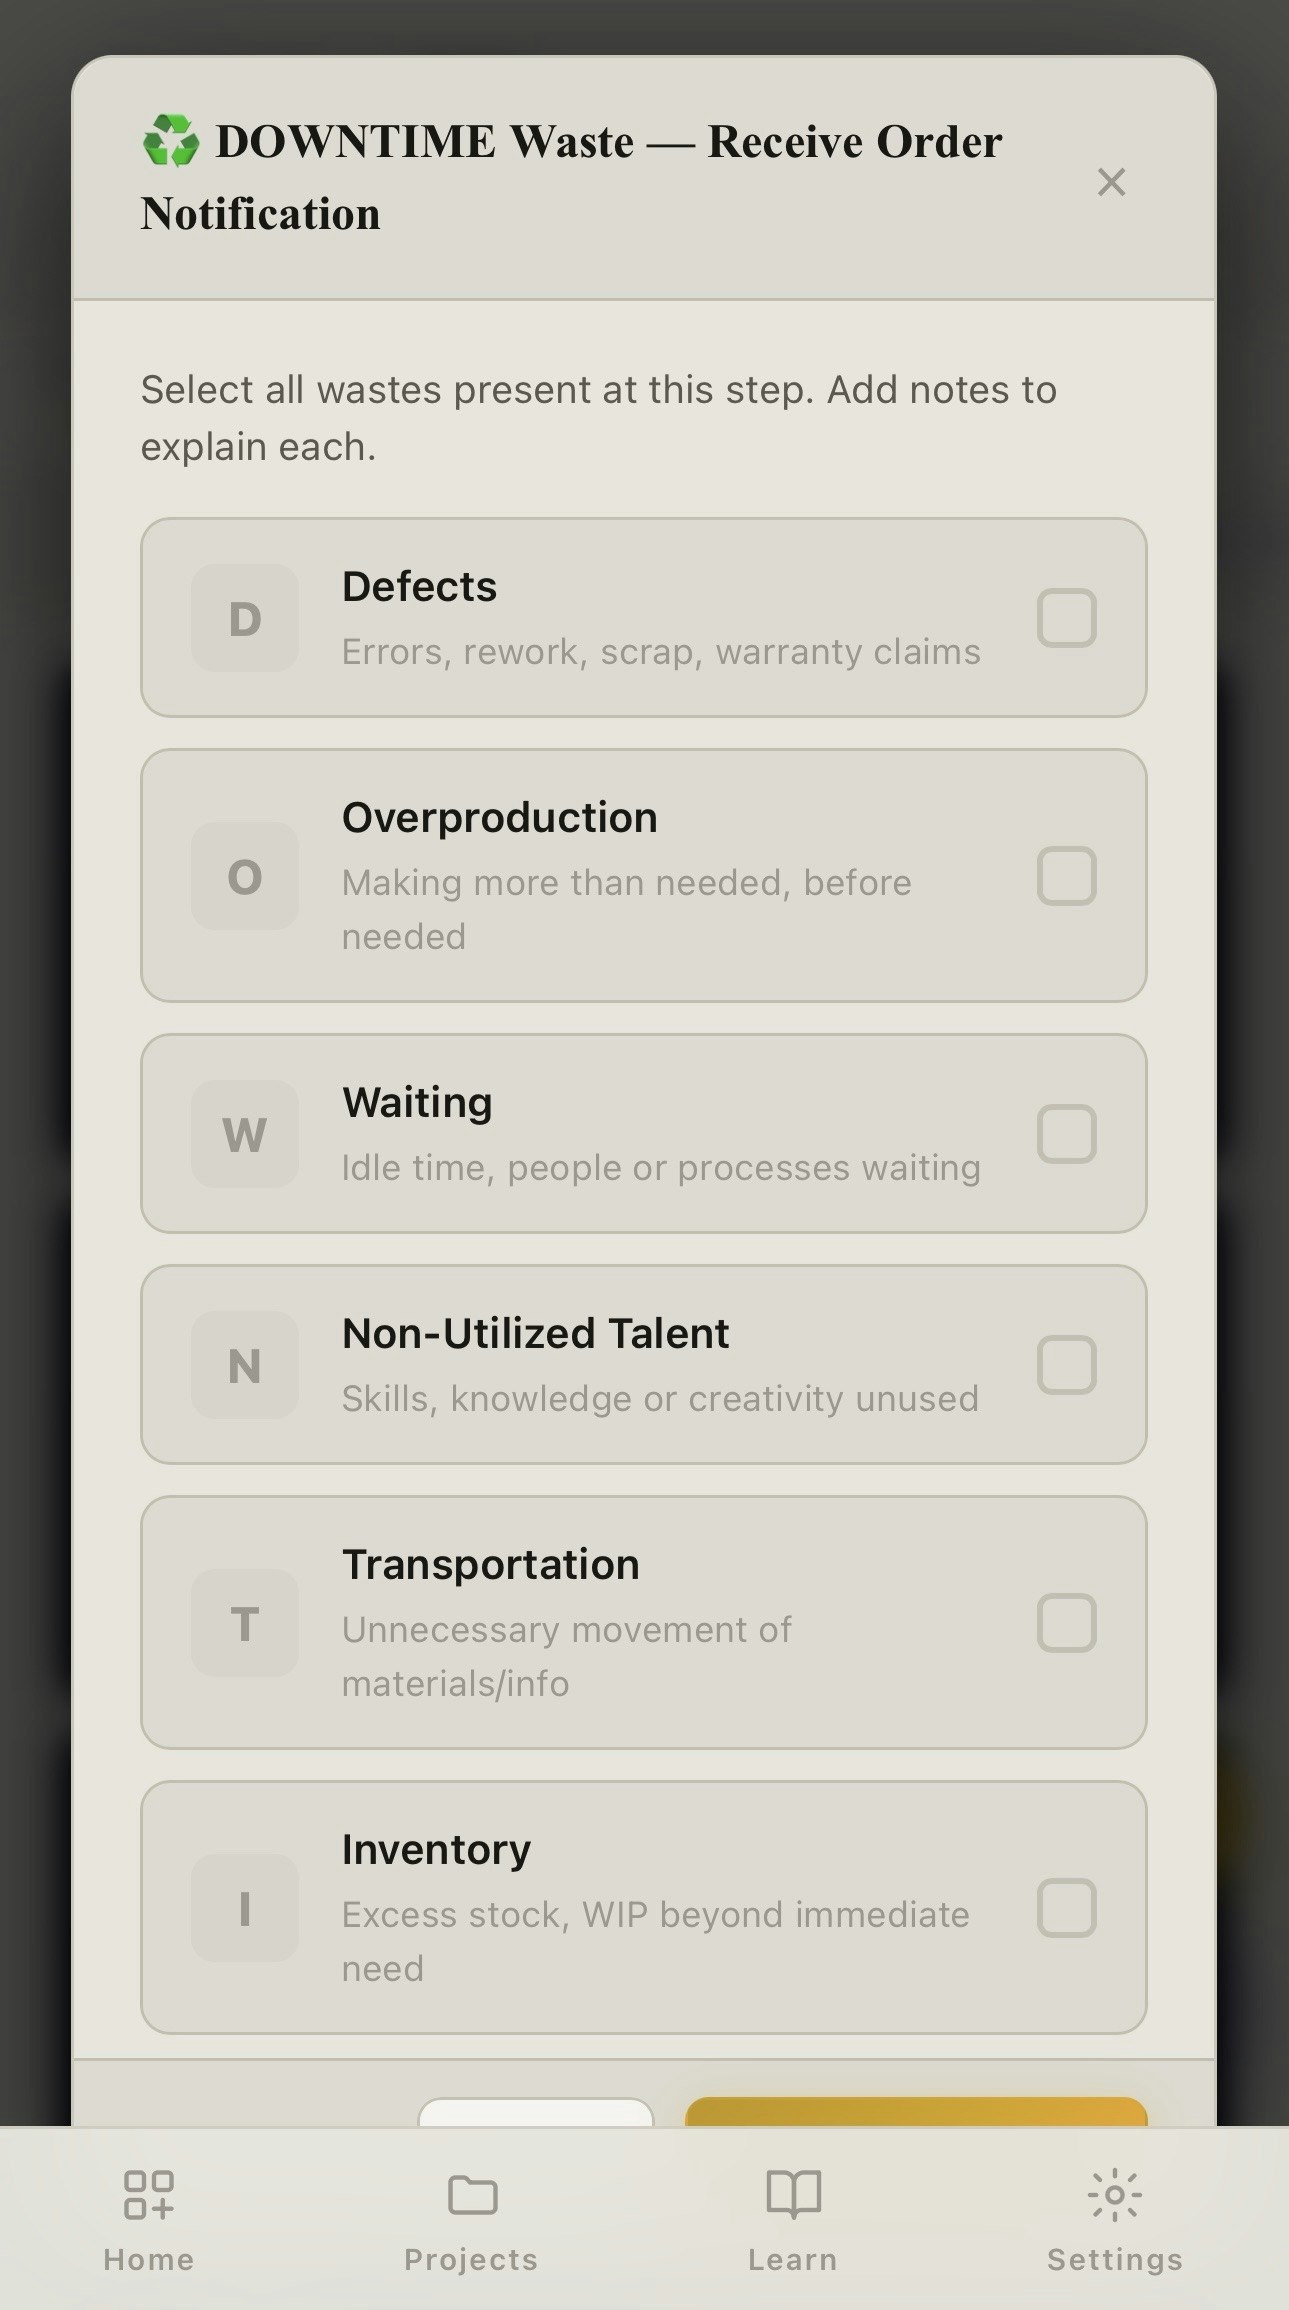Open the Settings gear icon
Viewport: 1289px width, 2310px height.
click(x=1115, y=2195)
